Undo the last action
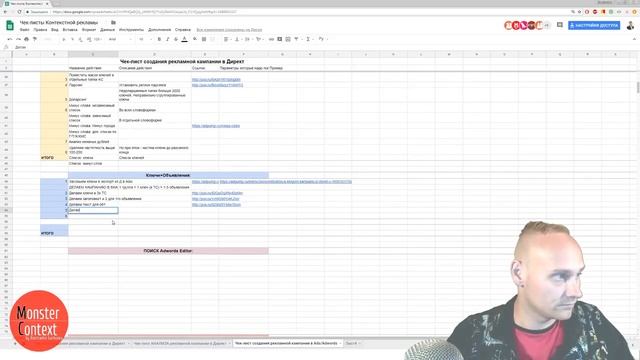This screenshot has width=640, height=360. coord(10,39)
